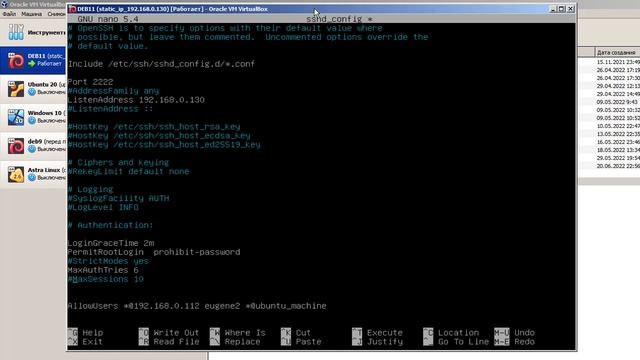Open the Tools (Инструменты) icon in VirtualBox Manager
This screenshot has height=360, width=640.
point(16,32)
